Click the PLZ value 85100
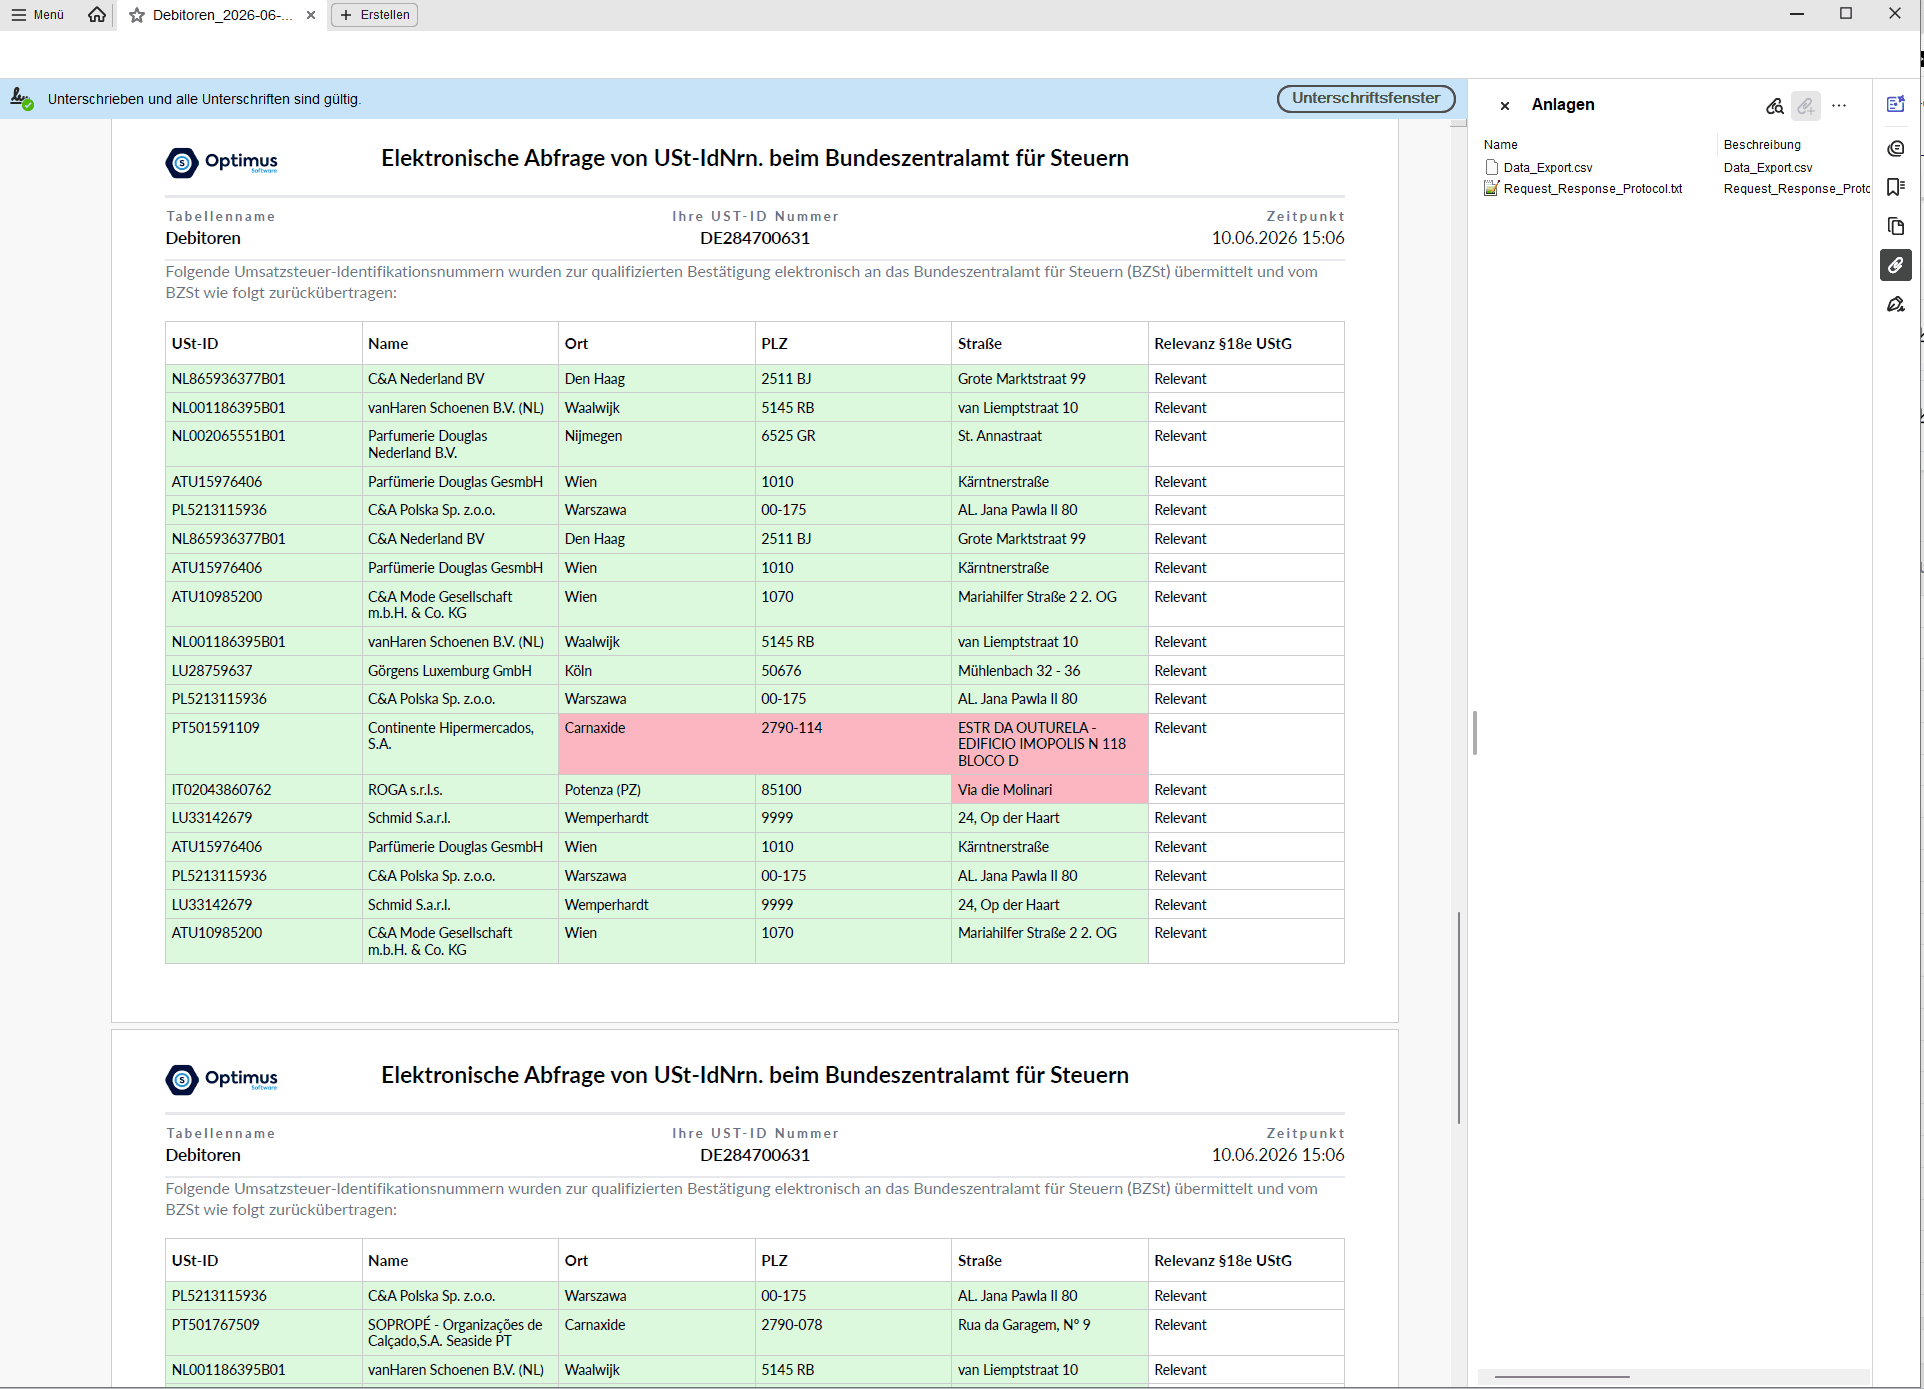 853,790
